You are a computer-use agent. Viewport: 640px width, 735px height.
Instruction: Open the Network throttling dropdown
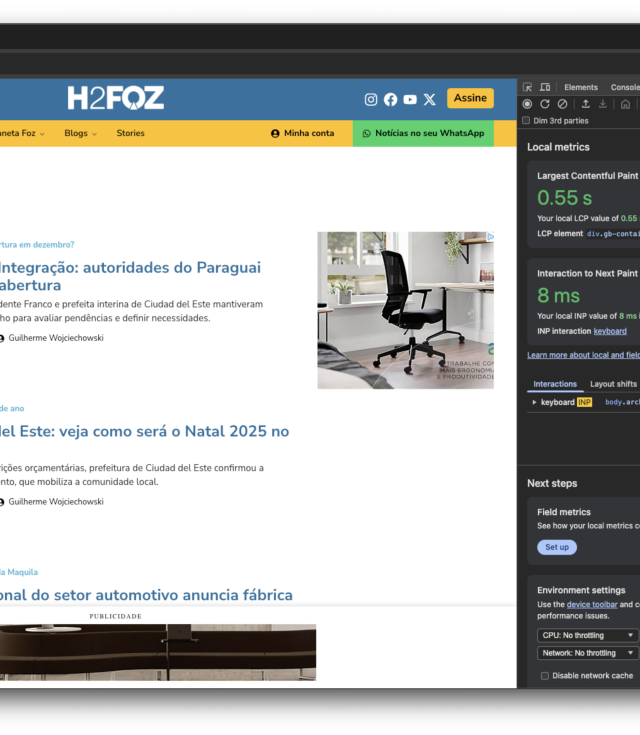[x=587, y=653]
